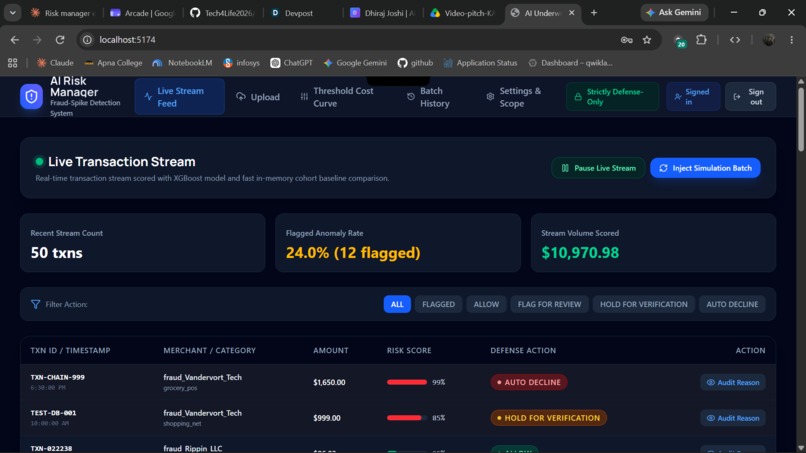The width and height of the screenshot is (806, 453).
Task: Click the $1,650.00 amount cell
Action: [329, 383]
